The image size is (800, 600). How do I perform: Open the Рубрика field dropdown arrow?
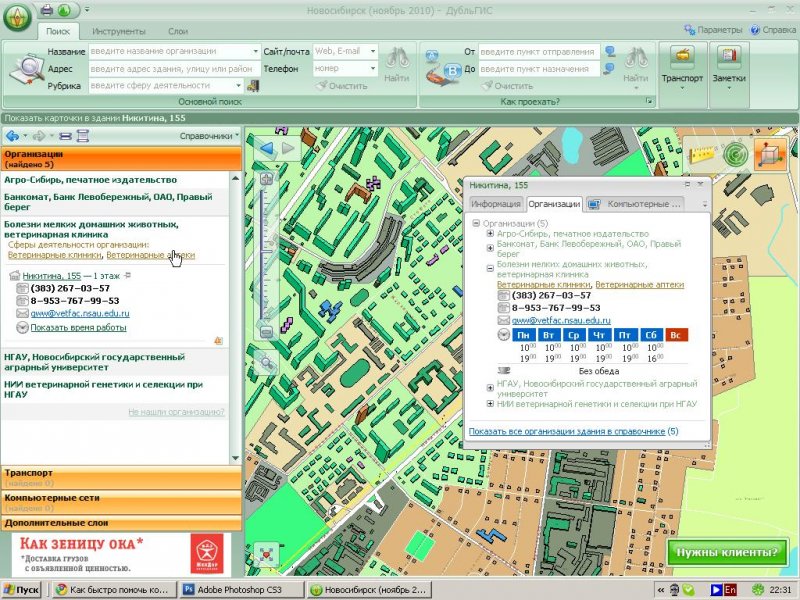(238, 86)
